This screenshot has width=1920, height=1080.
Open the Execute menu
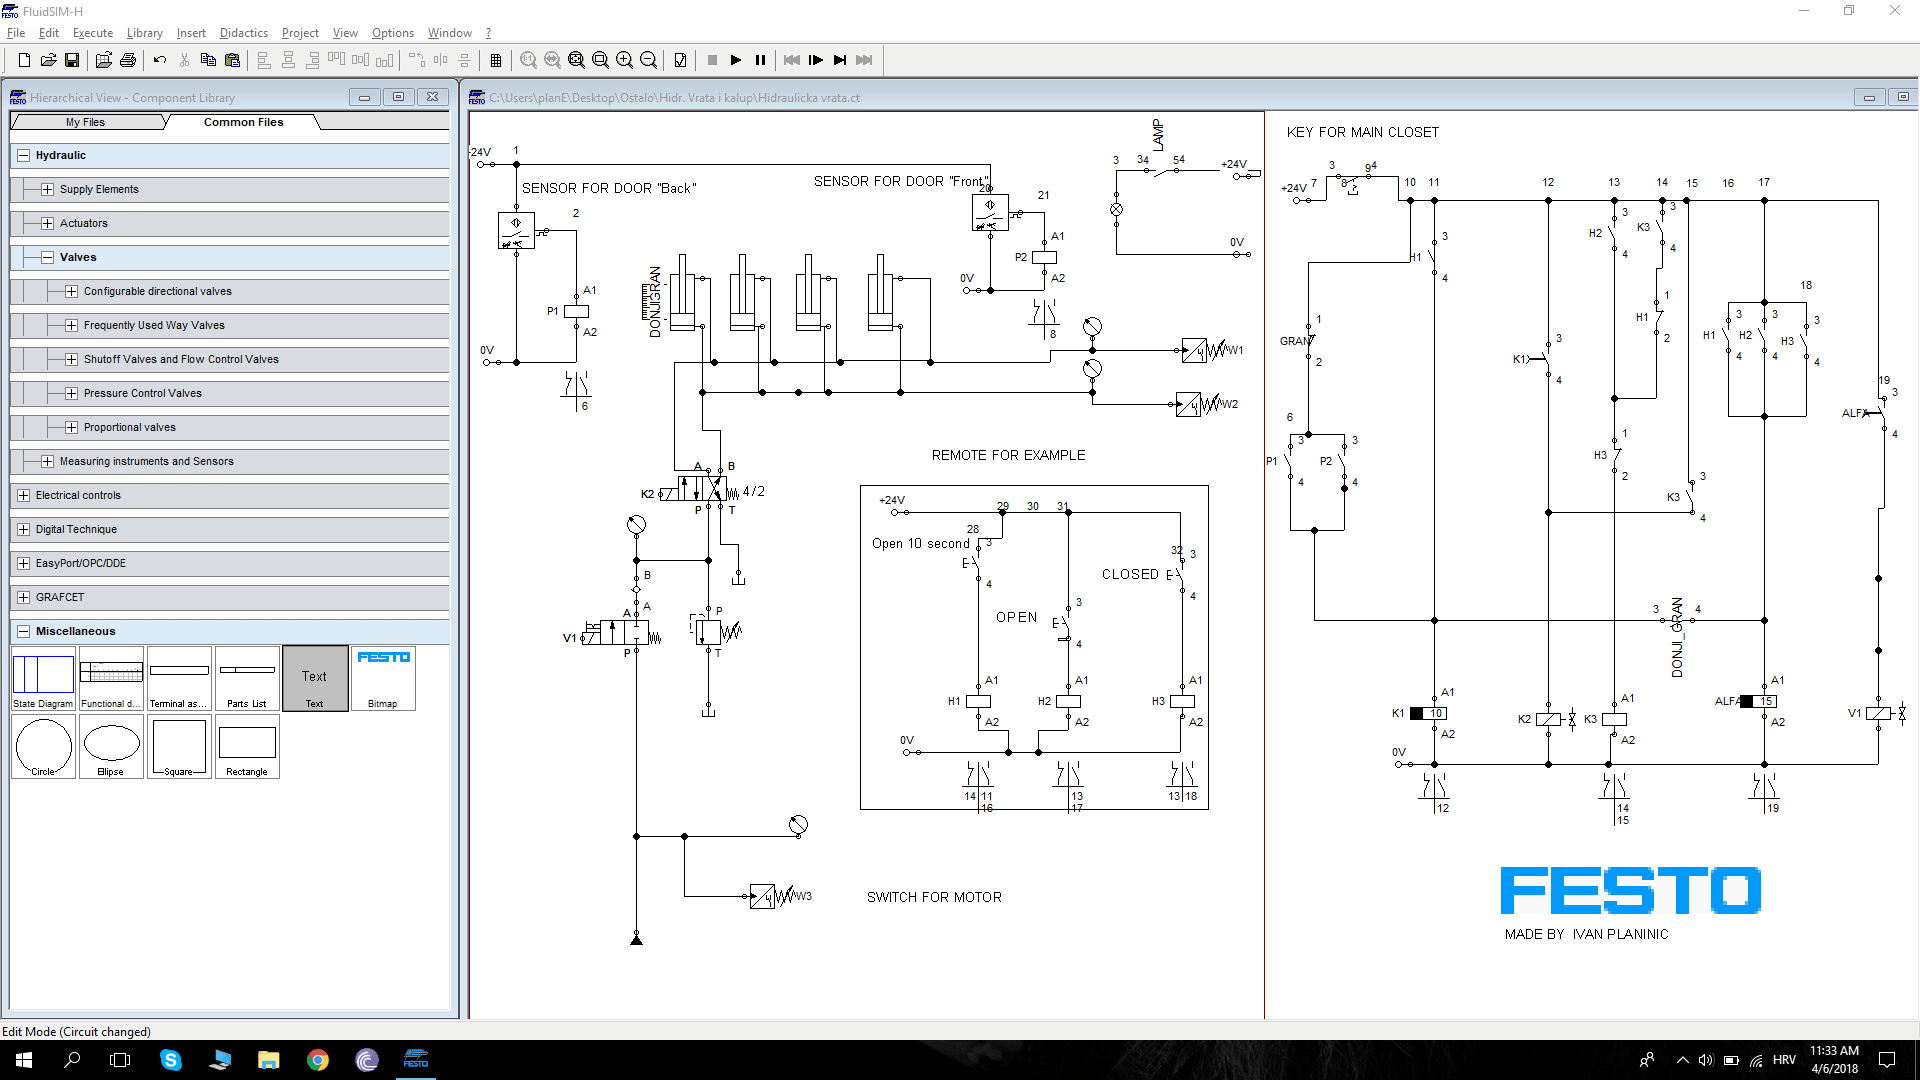94,33
